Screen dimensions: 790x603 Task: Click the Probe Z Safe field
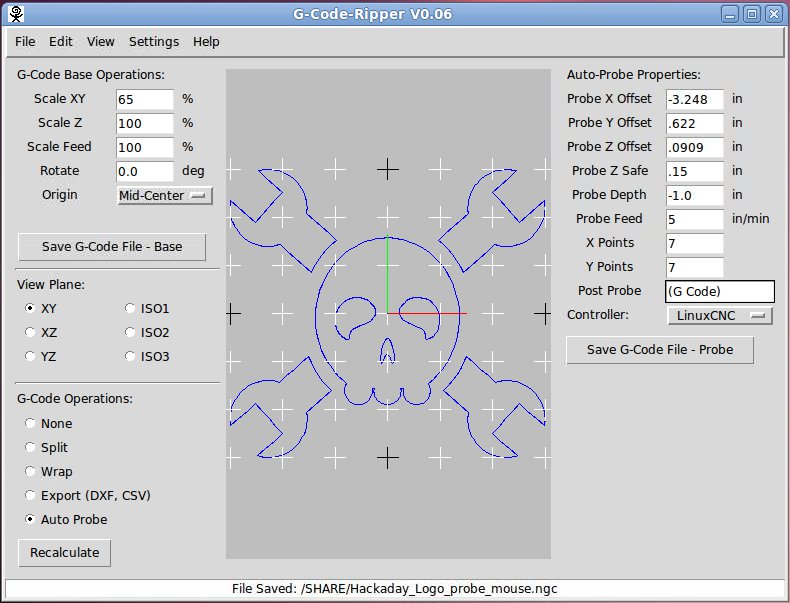click(x=695, y=171)
